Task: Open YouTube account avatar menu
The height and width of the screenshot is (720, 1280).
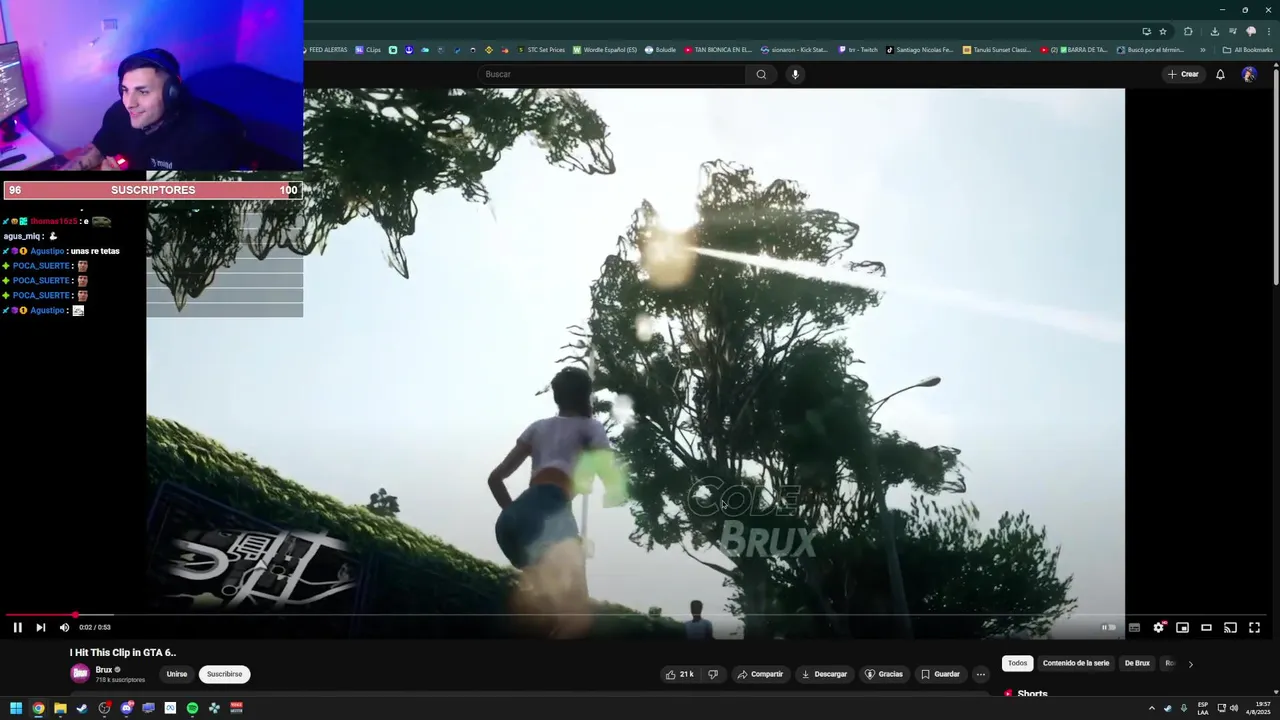Action: click(1249, 74)
